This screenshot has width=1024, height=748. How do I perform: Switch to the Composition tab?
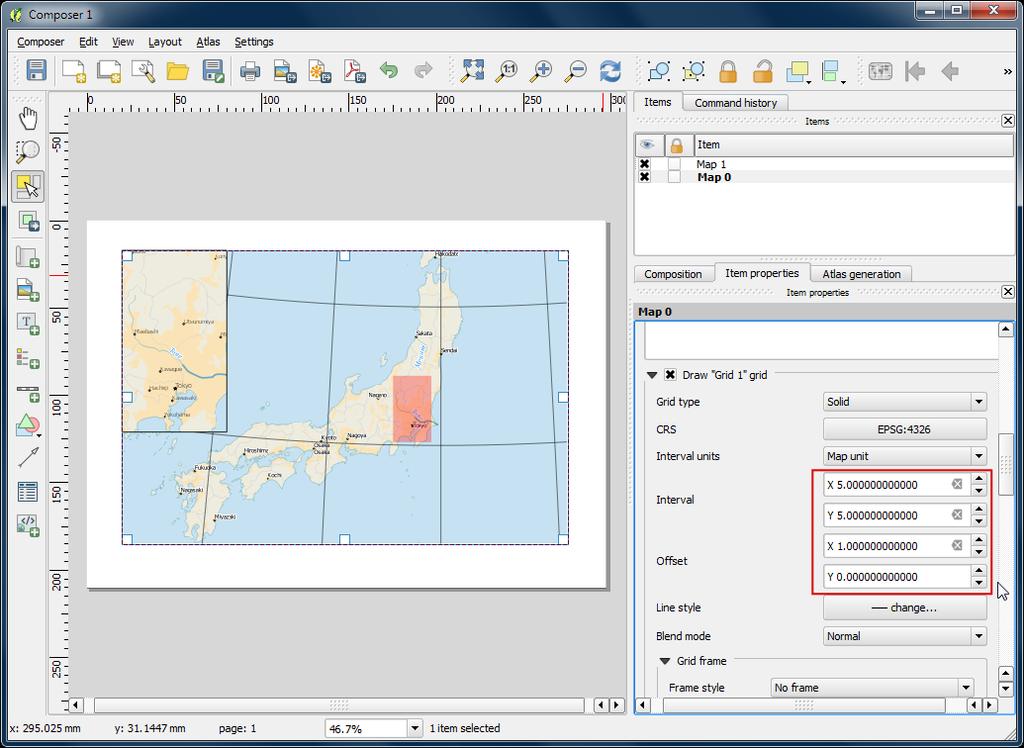coord(673,274)
